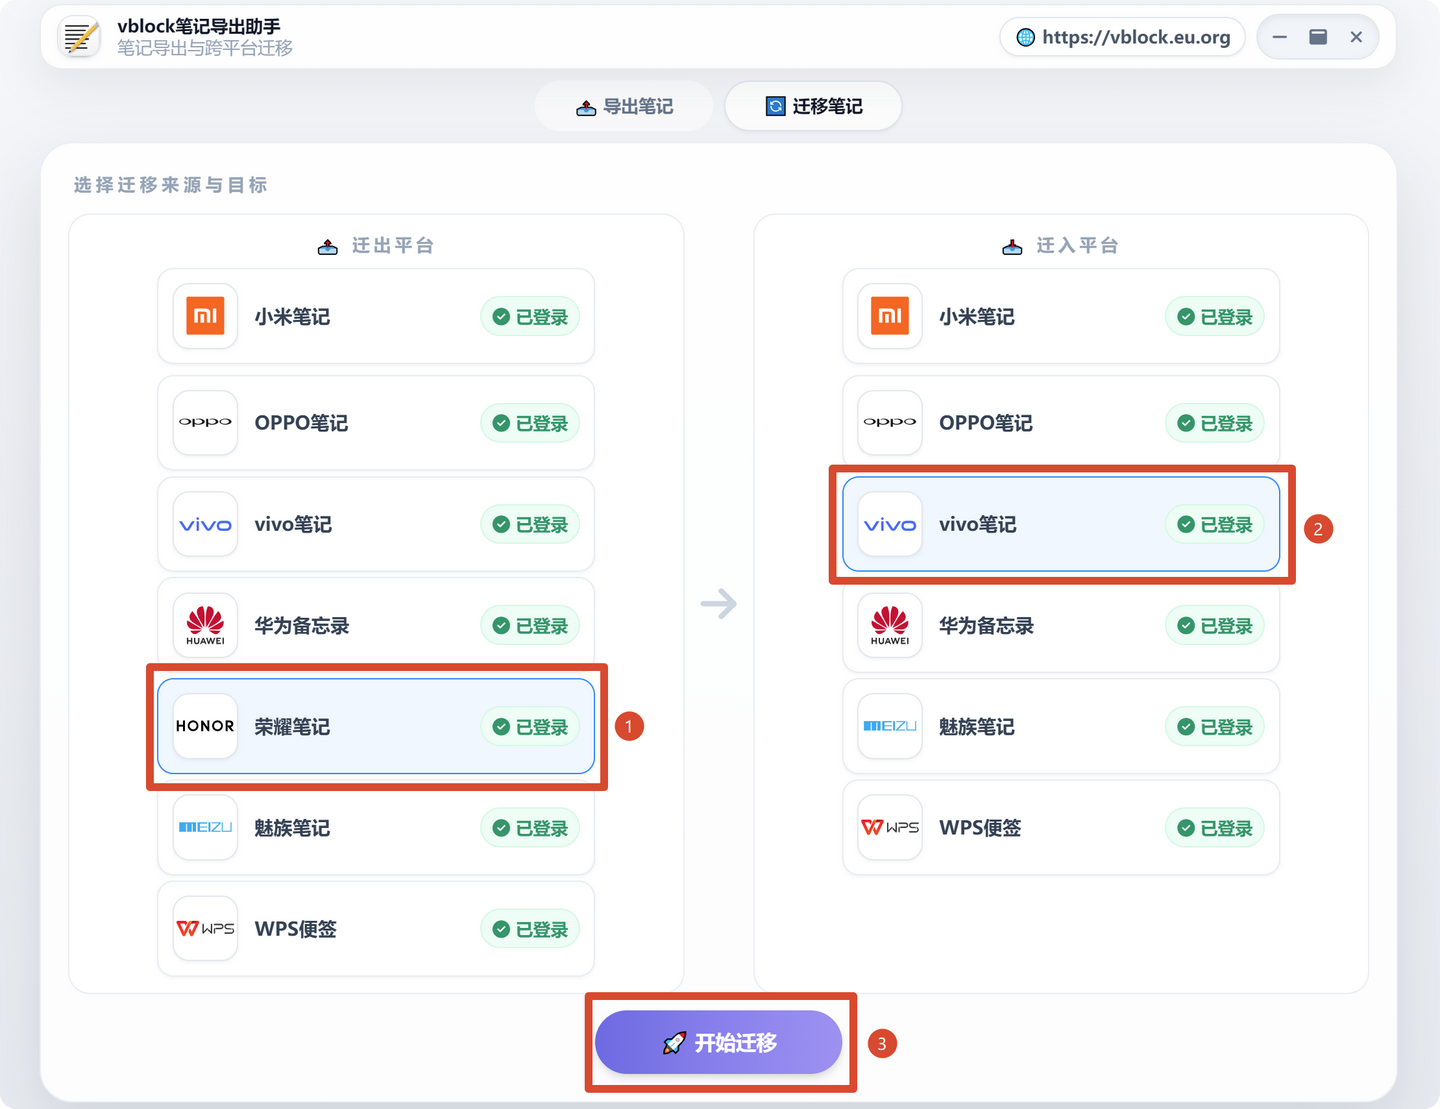Click the 开始迁移 button

[x=719, y=1043]
